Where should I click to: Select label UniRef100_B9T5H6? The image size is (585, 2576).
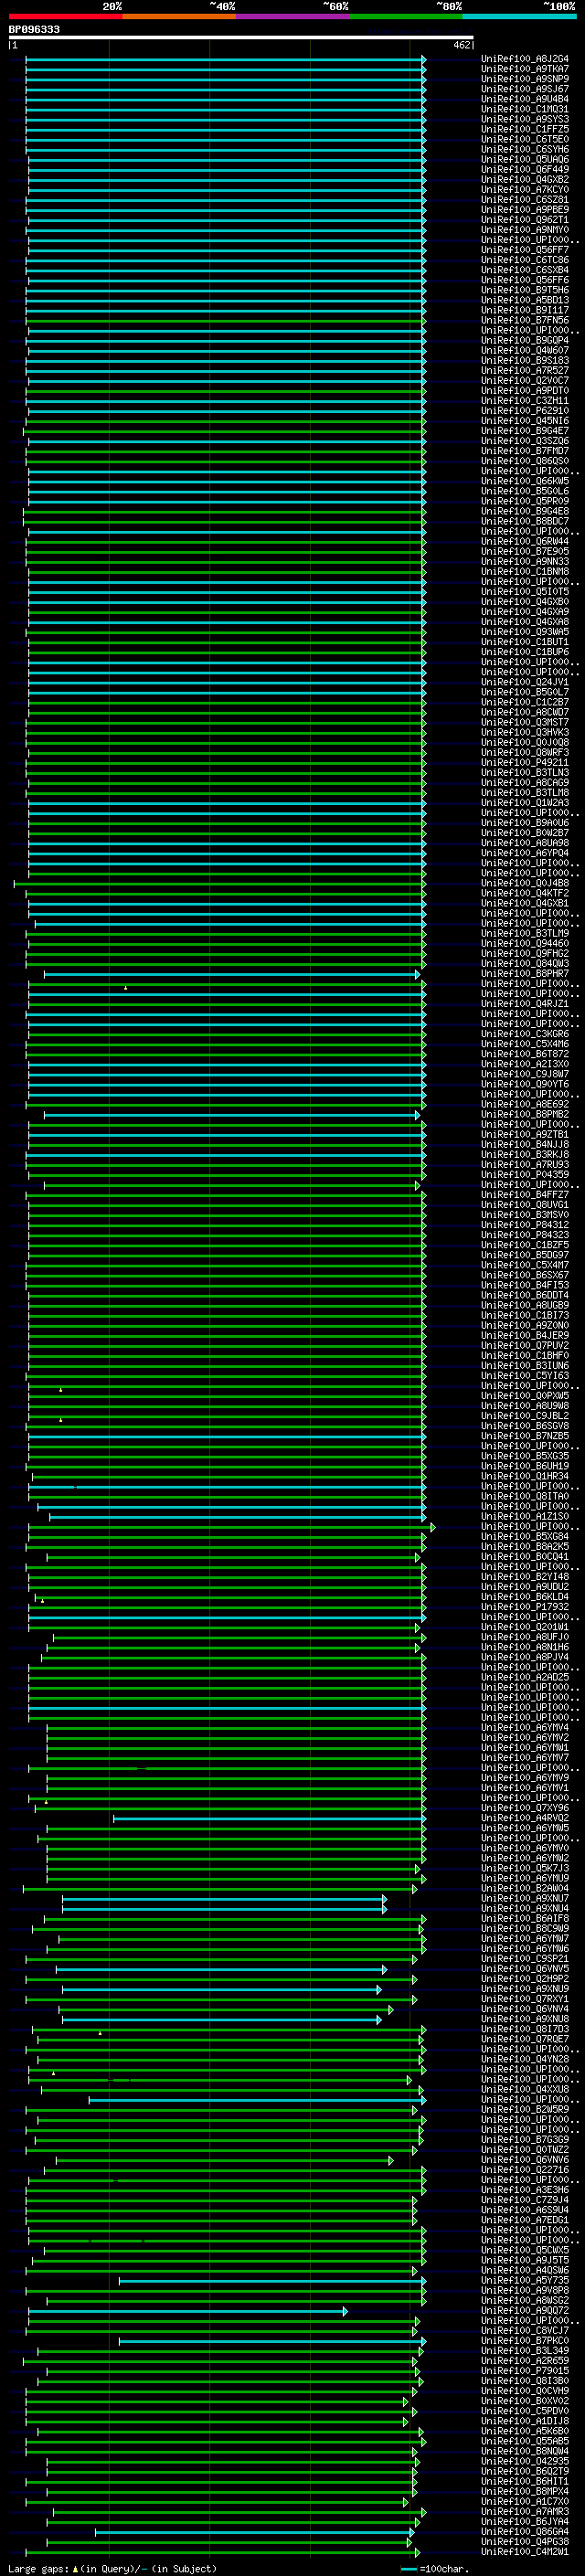(x=525, y=290)
